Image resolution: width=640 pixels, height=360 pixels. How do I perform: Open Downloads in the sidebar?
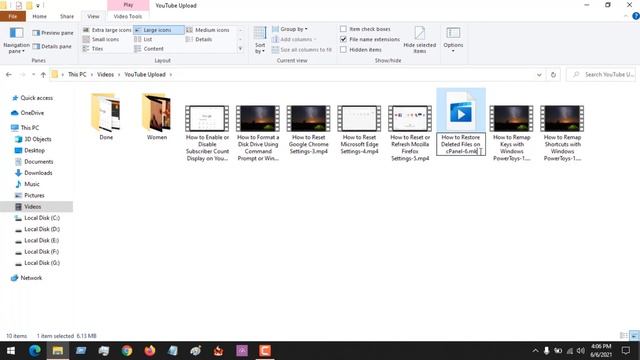tap(34, 173)
